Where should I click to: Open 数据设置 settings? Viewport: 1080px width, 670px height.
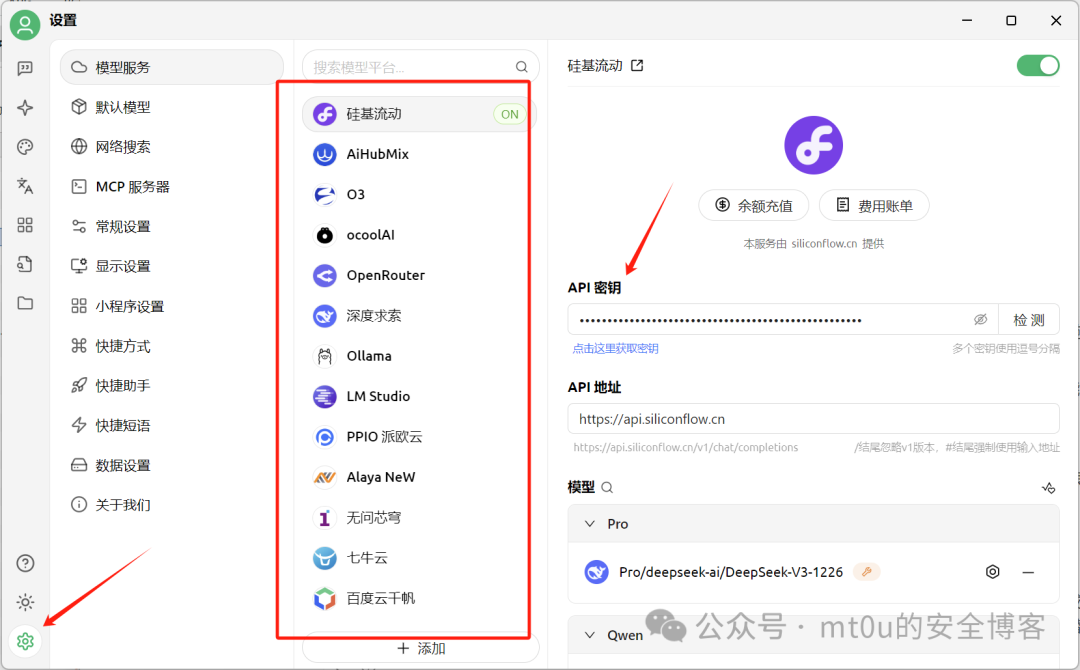[172, 465]
